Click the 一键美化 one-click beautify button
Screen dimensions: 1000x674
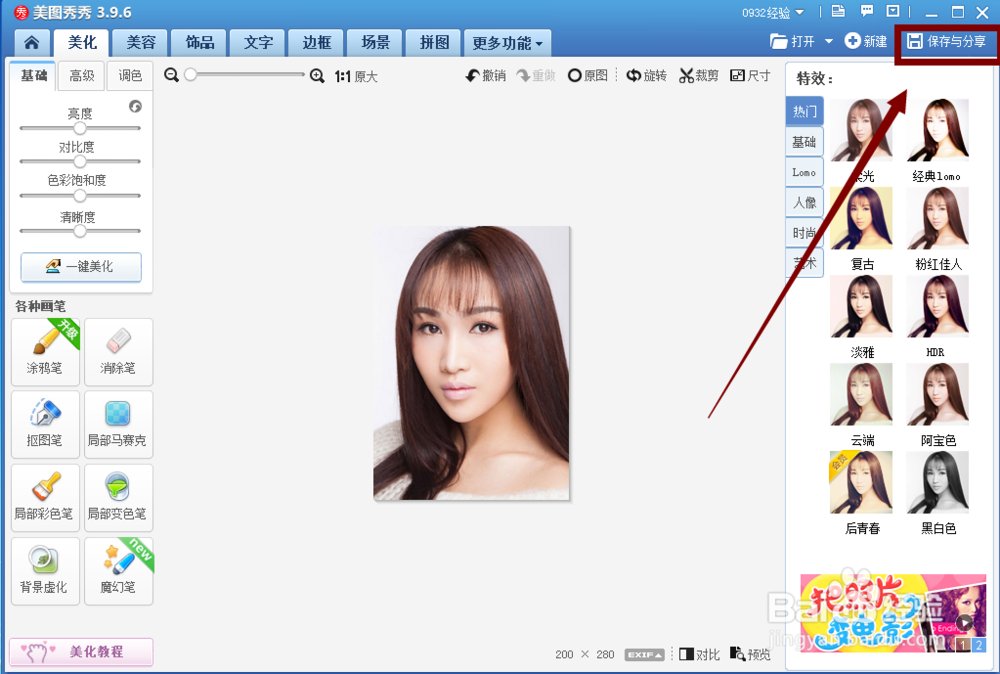point(80,267)
